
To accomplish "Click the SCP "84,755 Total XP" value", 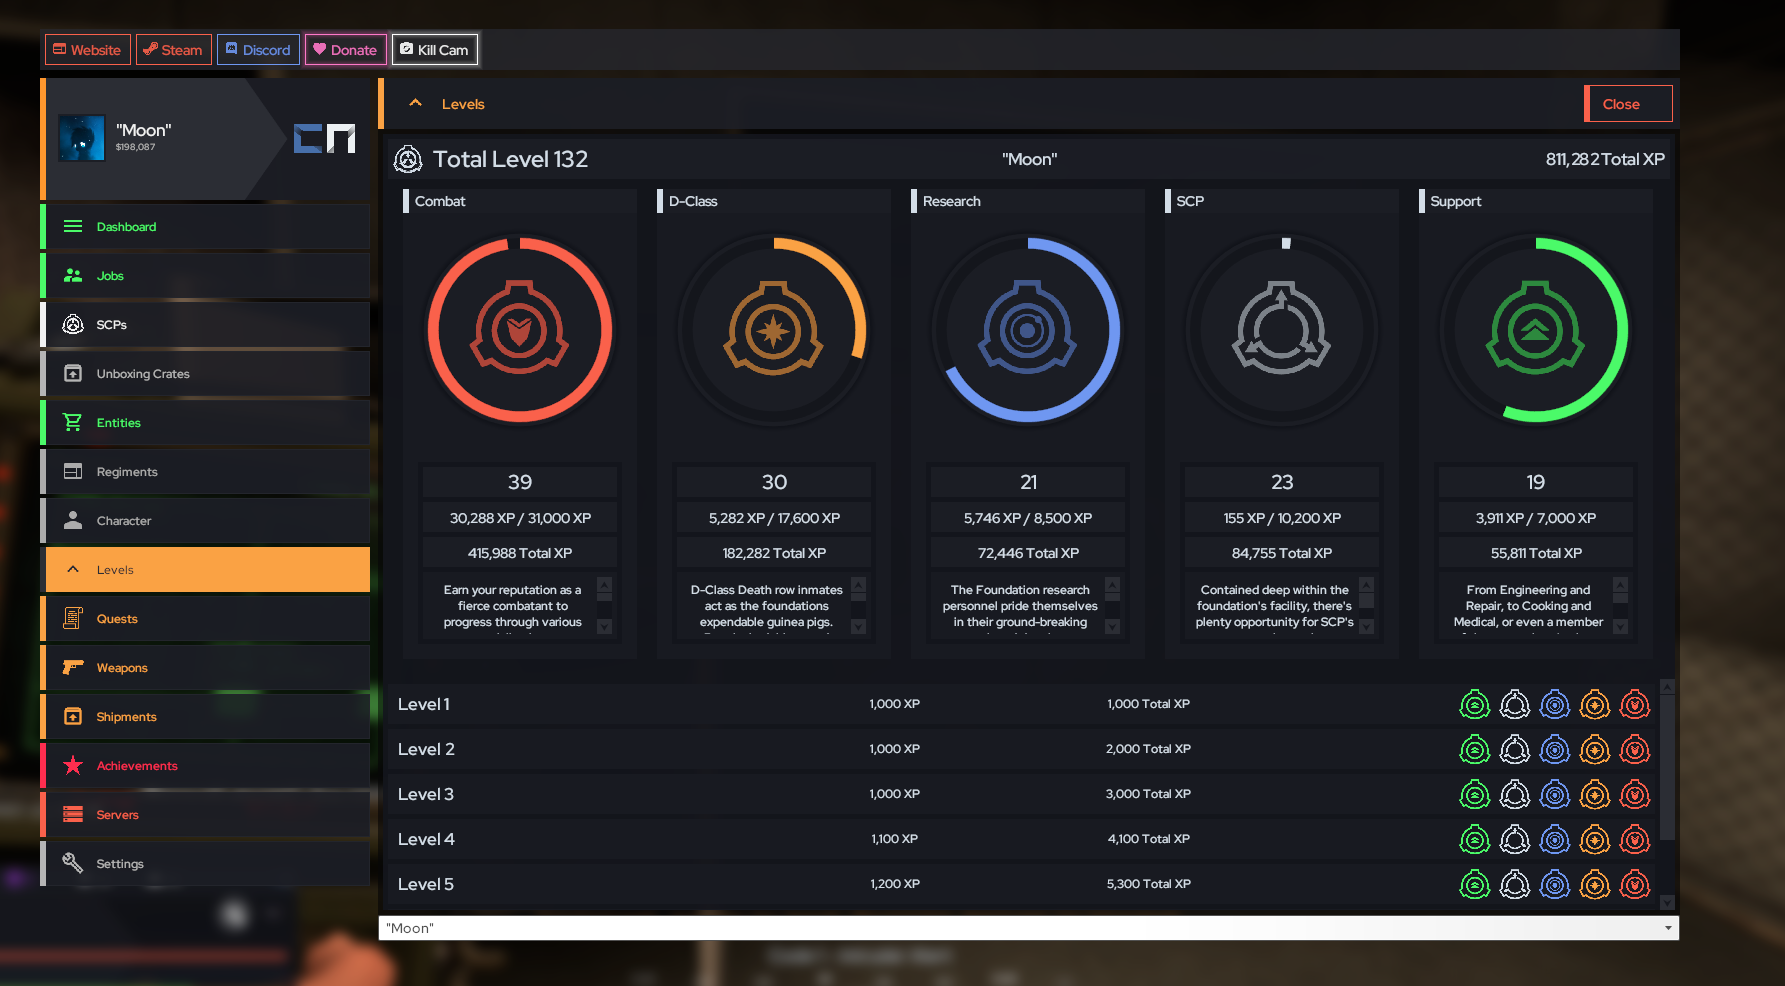I will coord(1282,553).
